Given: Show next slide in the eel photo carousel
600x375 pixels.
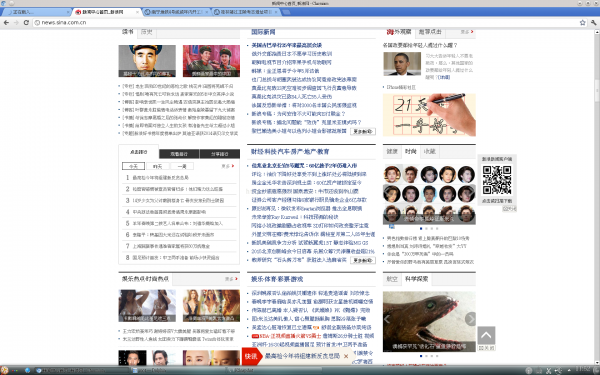Looking at the screenshot, I should pos(470,318).
